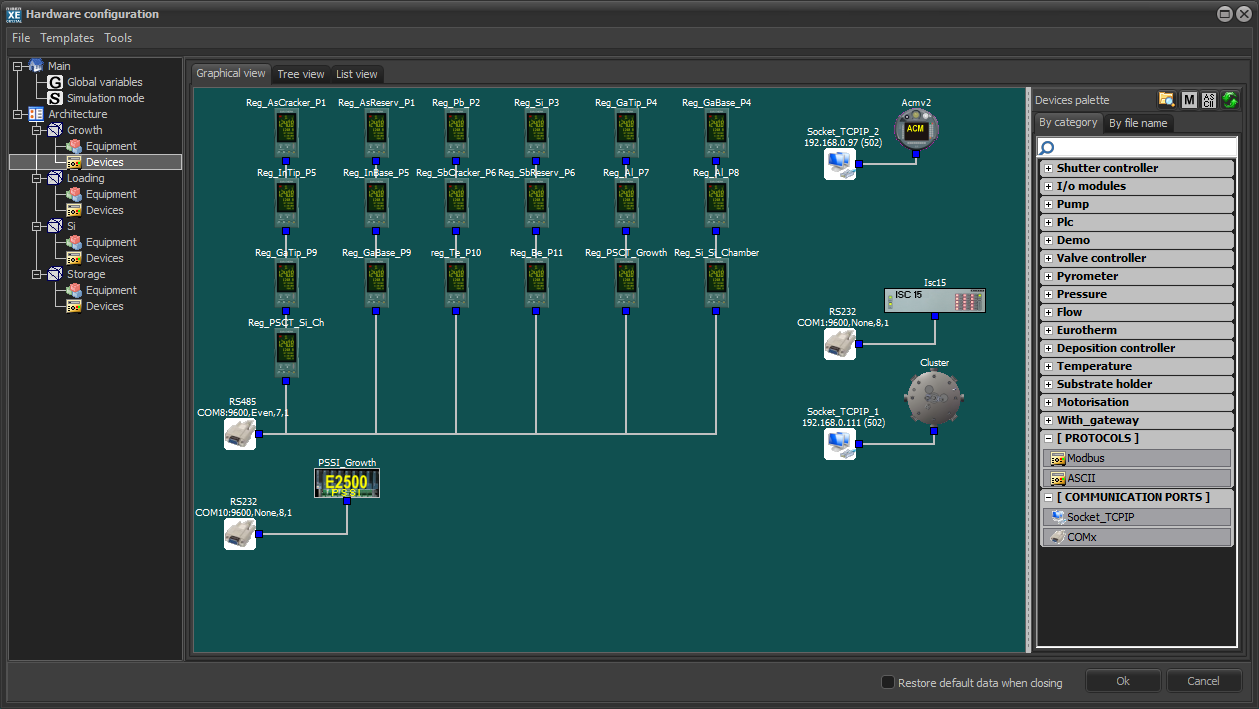This screenshot has height=709, width=1259.
Task: Select the Cluster device icon
Action: (x=933, y=398)
